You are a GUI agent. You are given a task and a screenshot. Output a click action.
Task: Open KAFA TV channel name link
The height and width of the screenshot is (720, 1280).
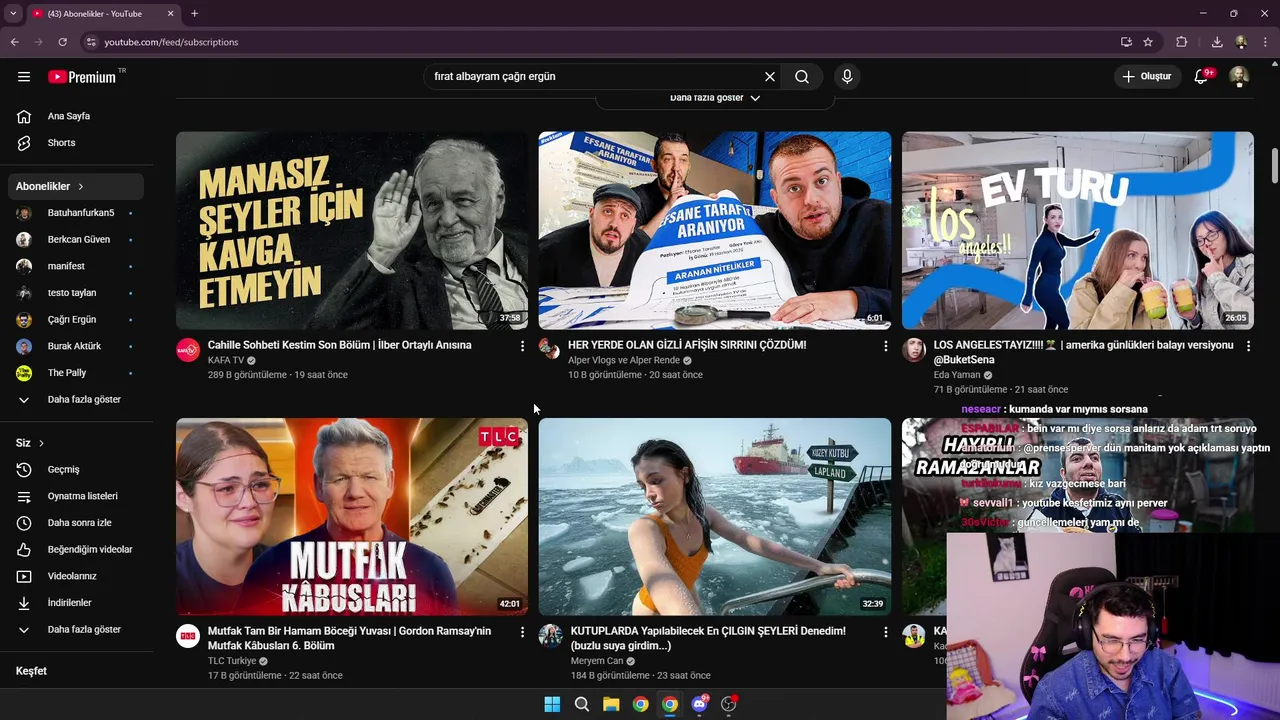pos(226,360)
